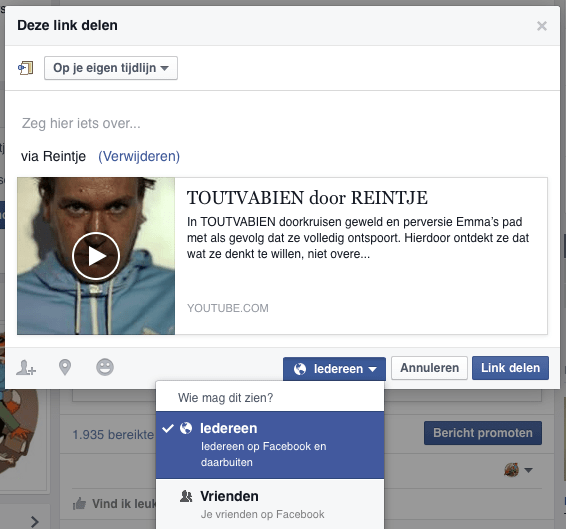
Task: Select Vrienden option in audience menu
Action: point(270,504)
